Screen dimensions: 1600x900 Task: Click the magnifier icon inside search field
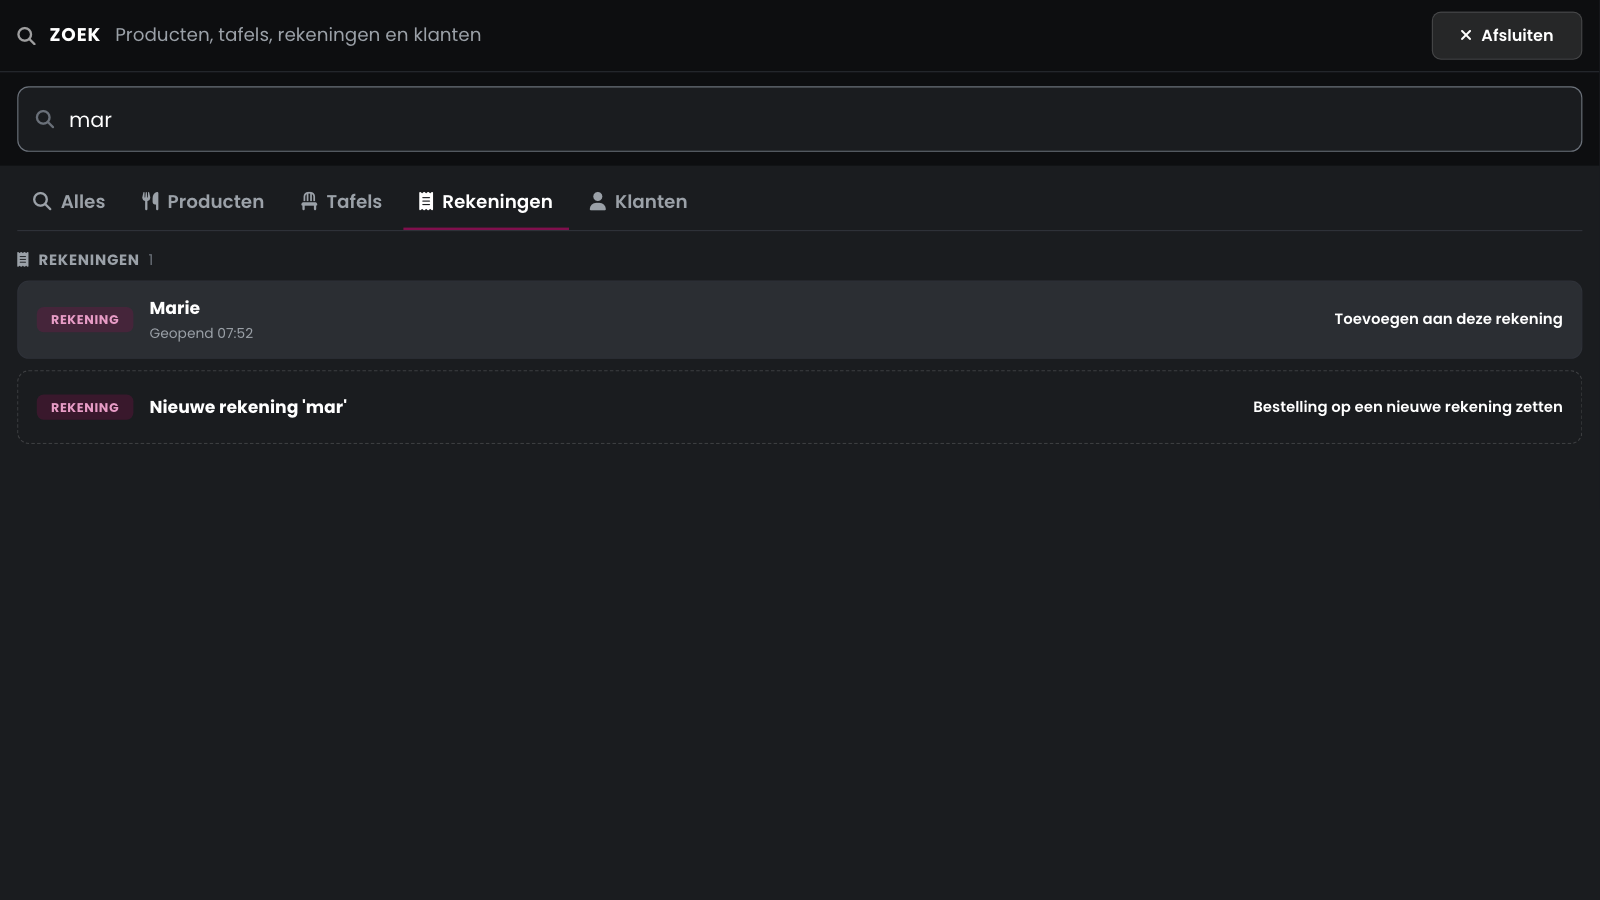click(x=45, y=119)
